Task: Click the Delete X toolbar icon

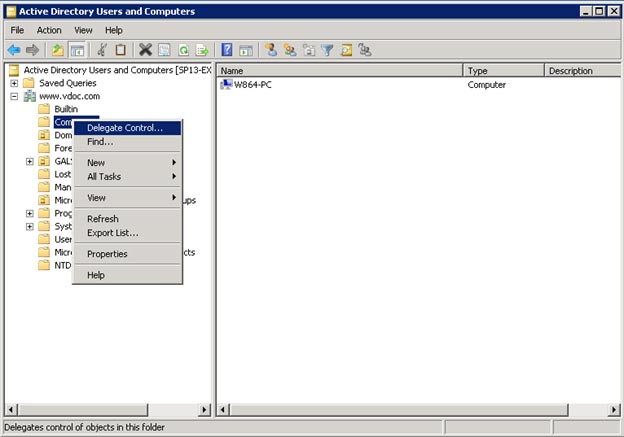Action: 145,50
